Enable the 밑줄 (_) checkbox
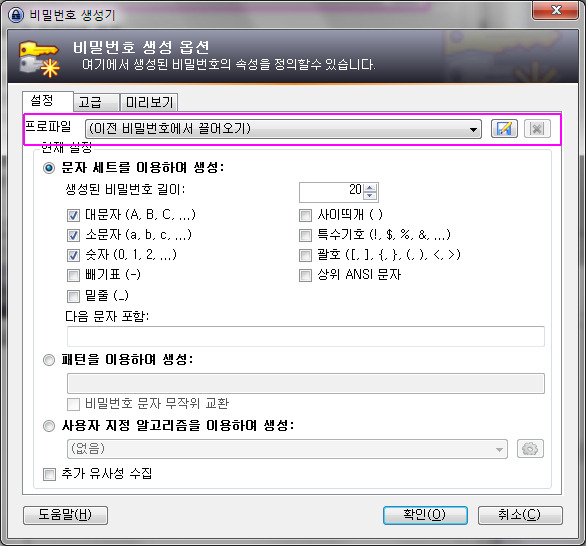586x546 pixels. 73,296
